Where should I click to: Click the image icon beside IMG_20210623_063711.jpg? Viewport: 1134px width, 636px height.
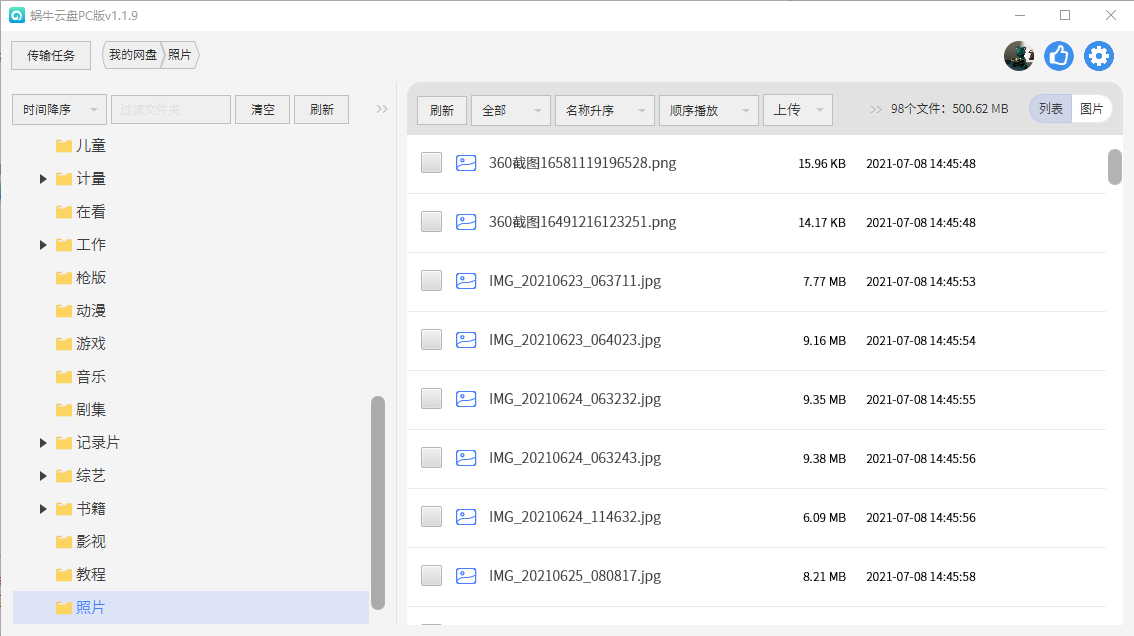(x=466, y=281)
